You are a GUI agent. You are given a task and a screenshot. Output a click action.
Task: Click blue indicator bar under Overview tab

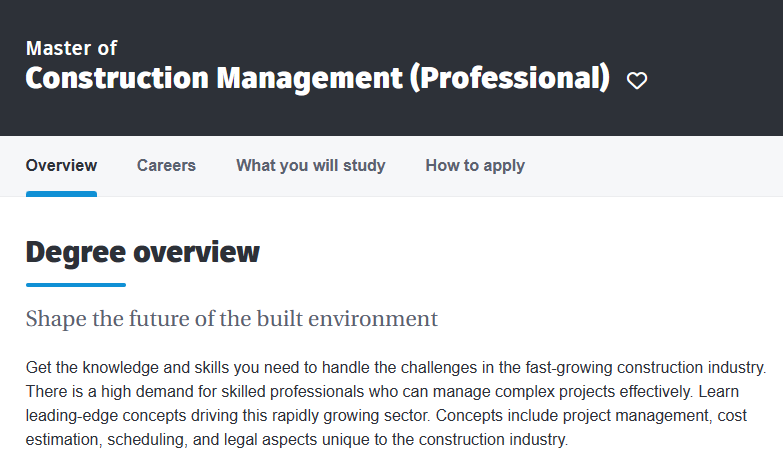click(x=61, y=194)
